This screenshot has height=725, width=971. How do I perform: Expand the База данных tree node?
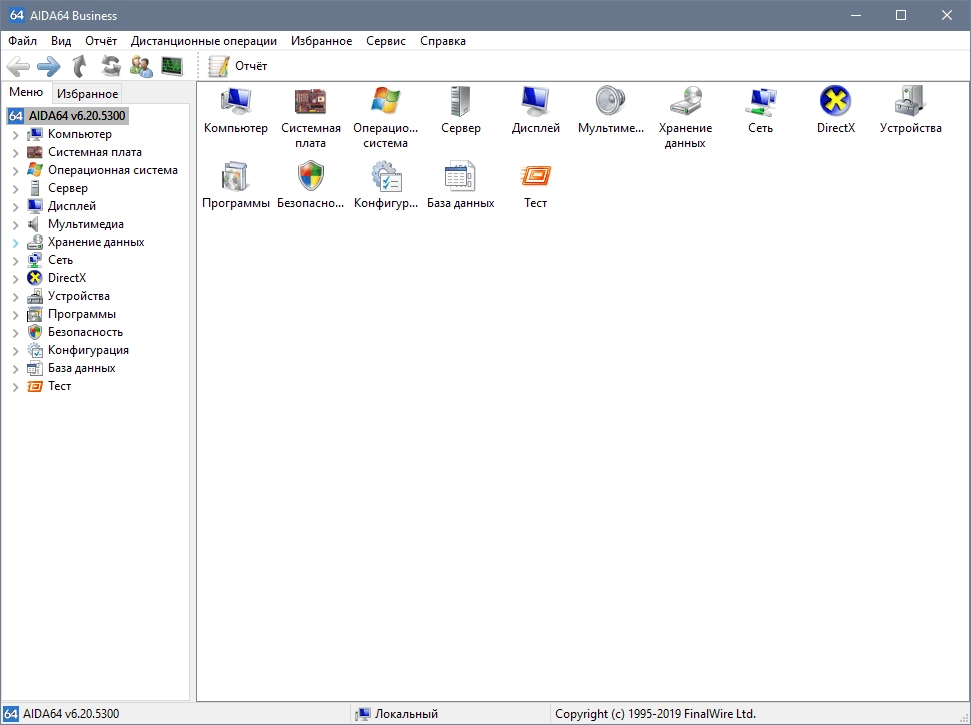point(15,369)
